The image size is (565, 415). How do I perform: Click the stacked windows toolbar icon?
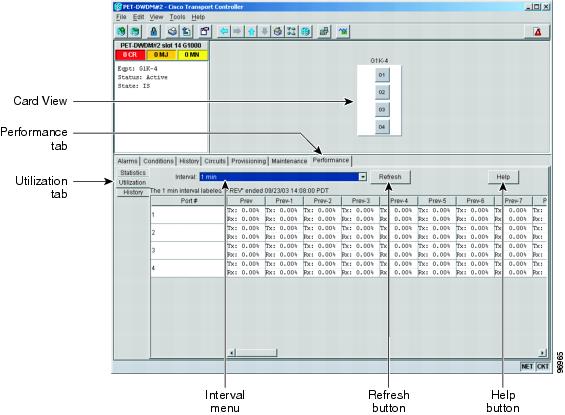(324, 31)
